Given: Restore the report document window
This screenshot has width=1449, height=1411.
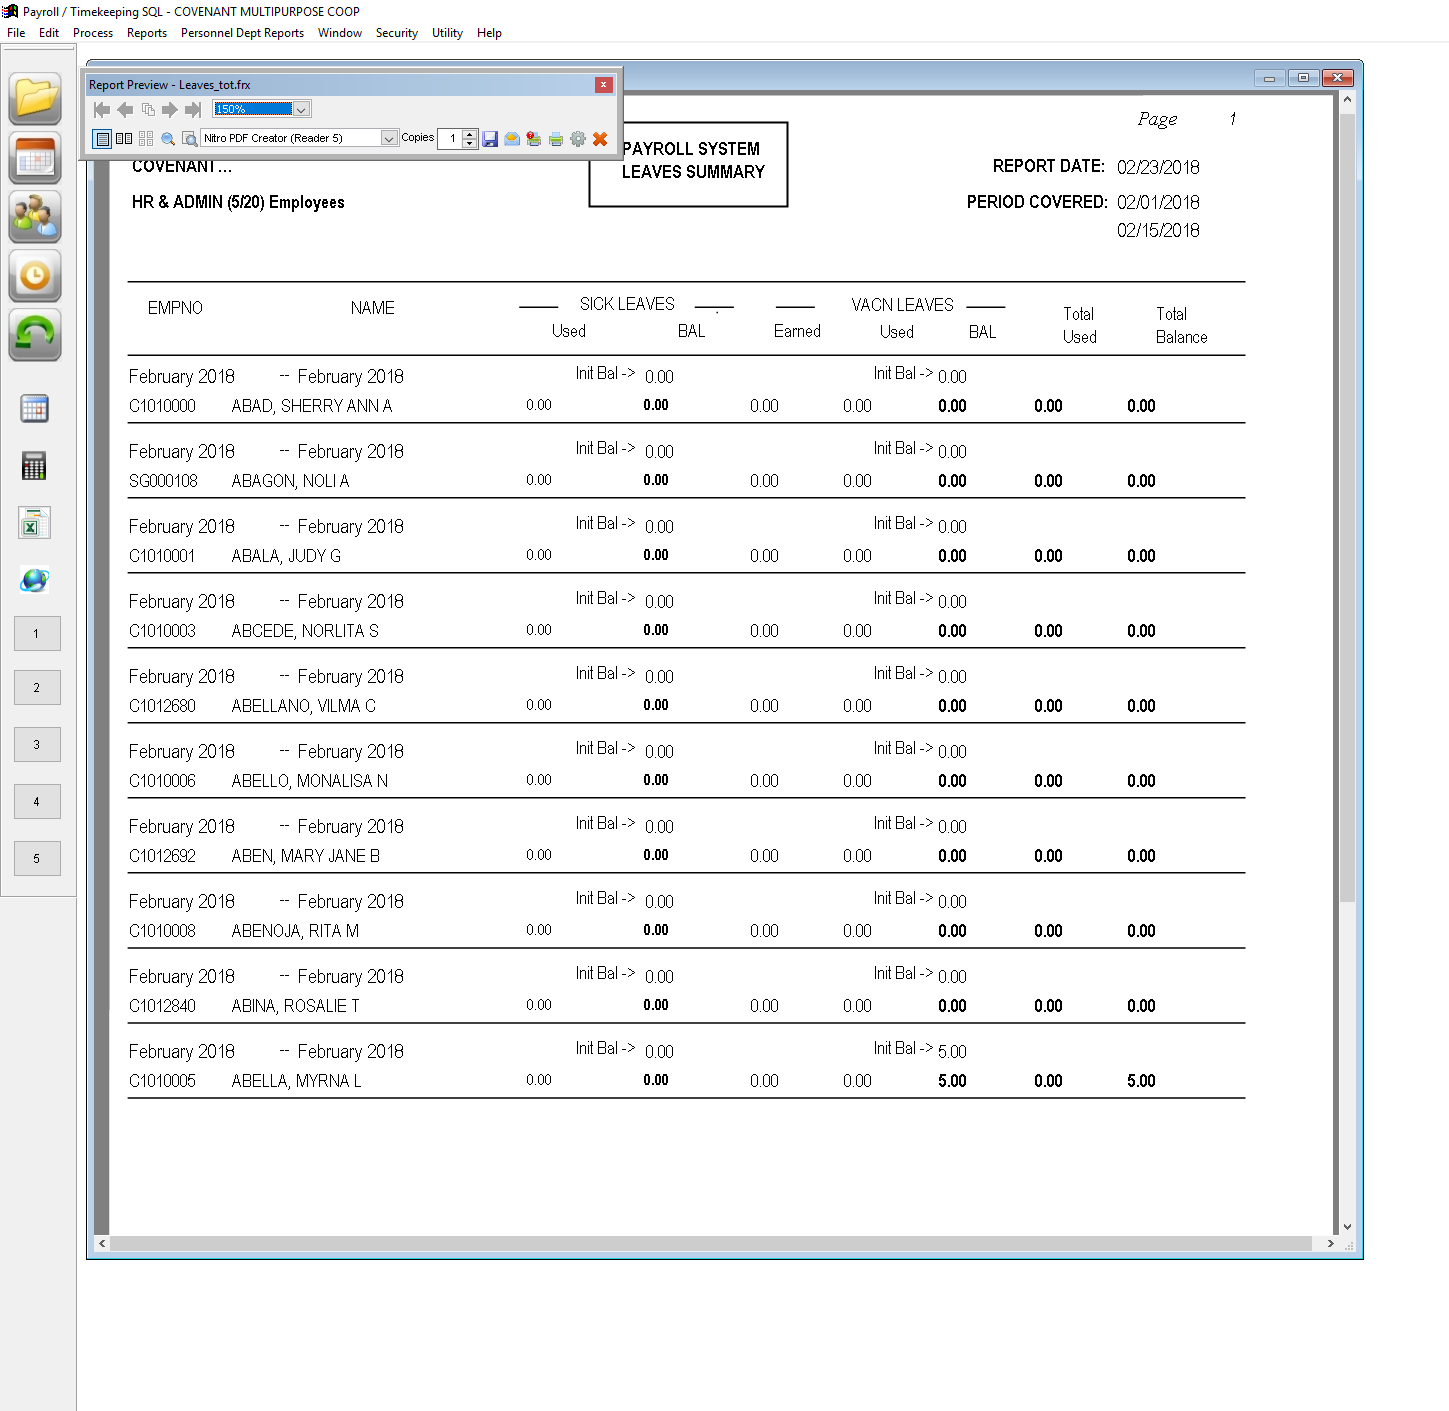Looking at the screenshot, I should (1303, 78).
